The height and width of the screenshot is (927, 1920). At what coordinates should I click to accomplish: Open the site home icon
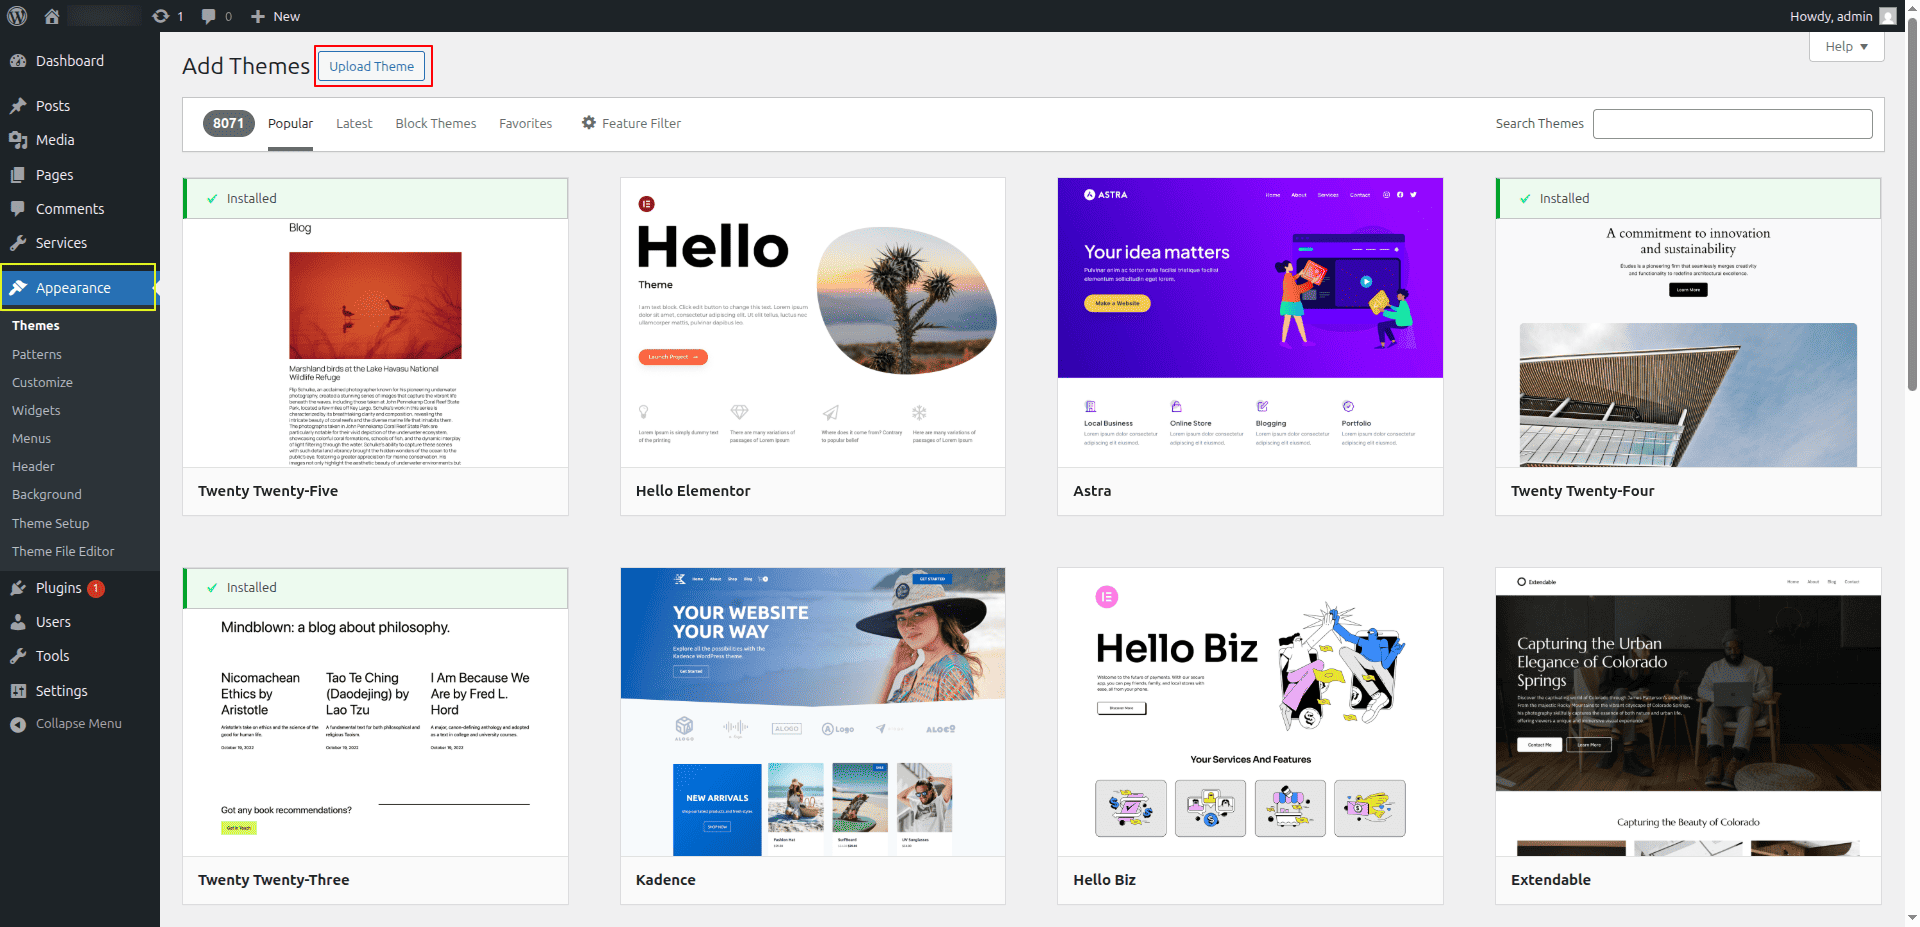pyautogui.click(x=52, y=16)
